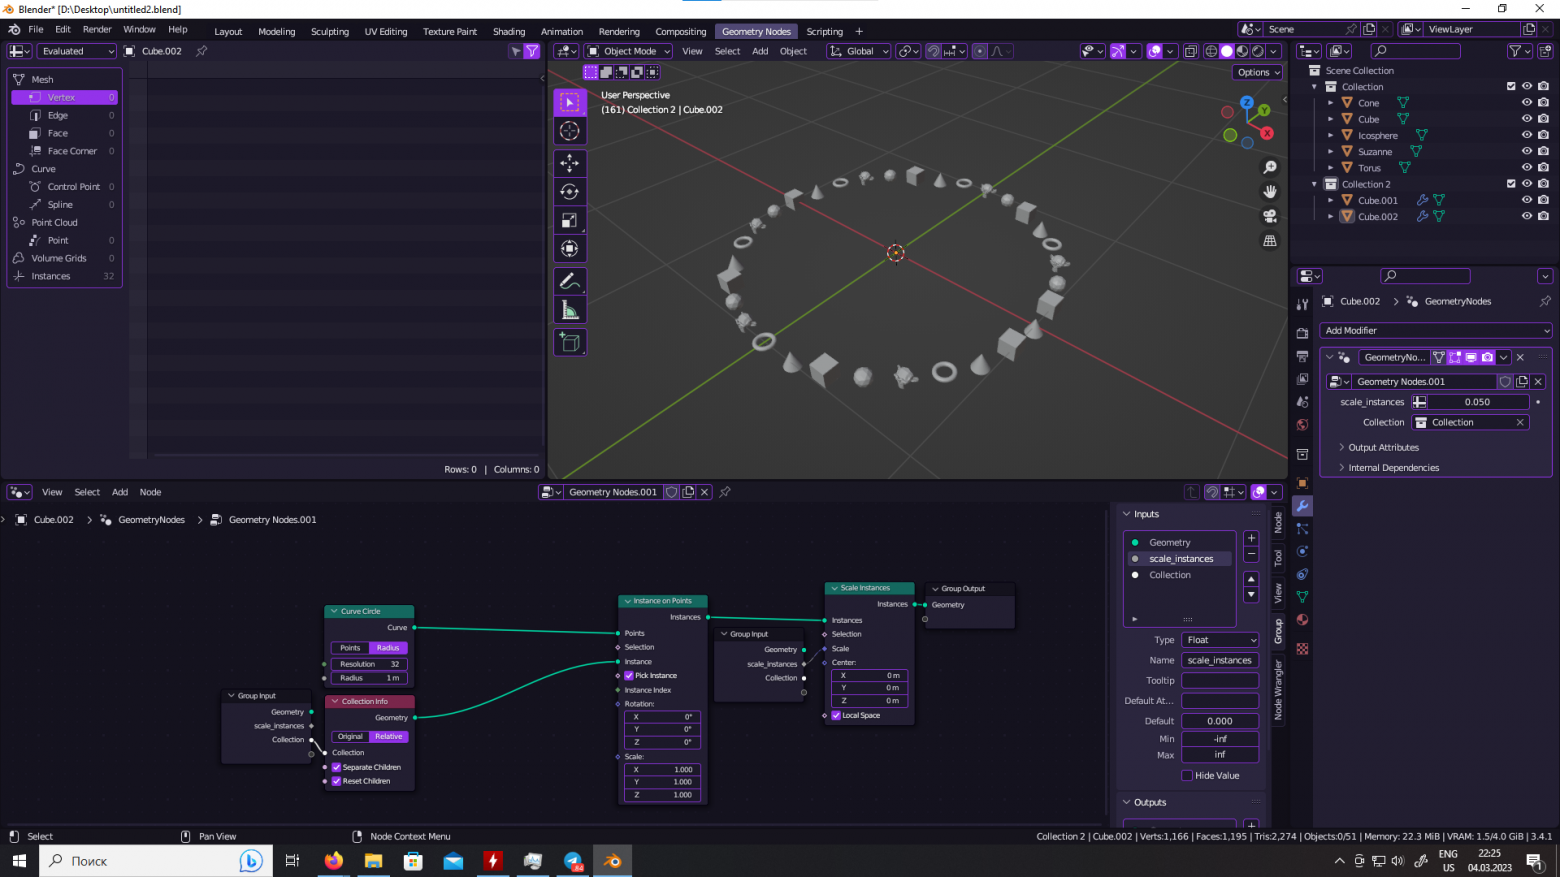Select the Annotate tool in viewport toolbar
Viewport: 1560px width, 877px height.
point(570,281)
